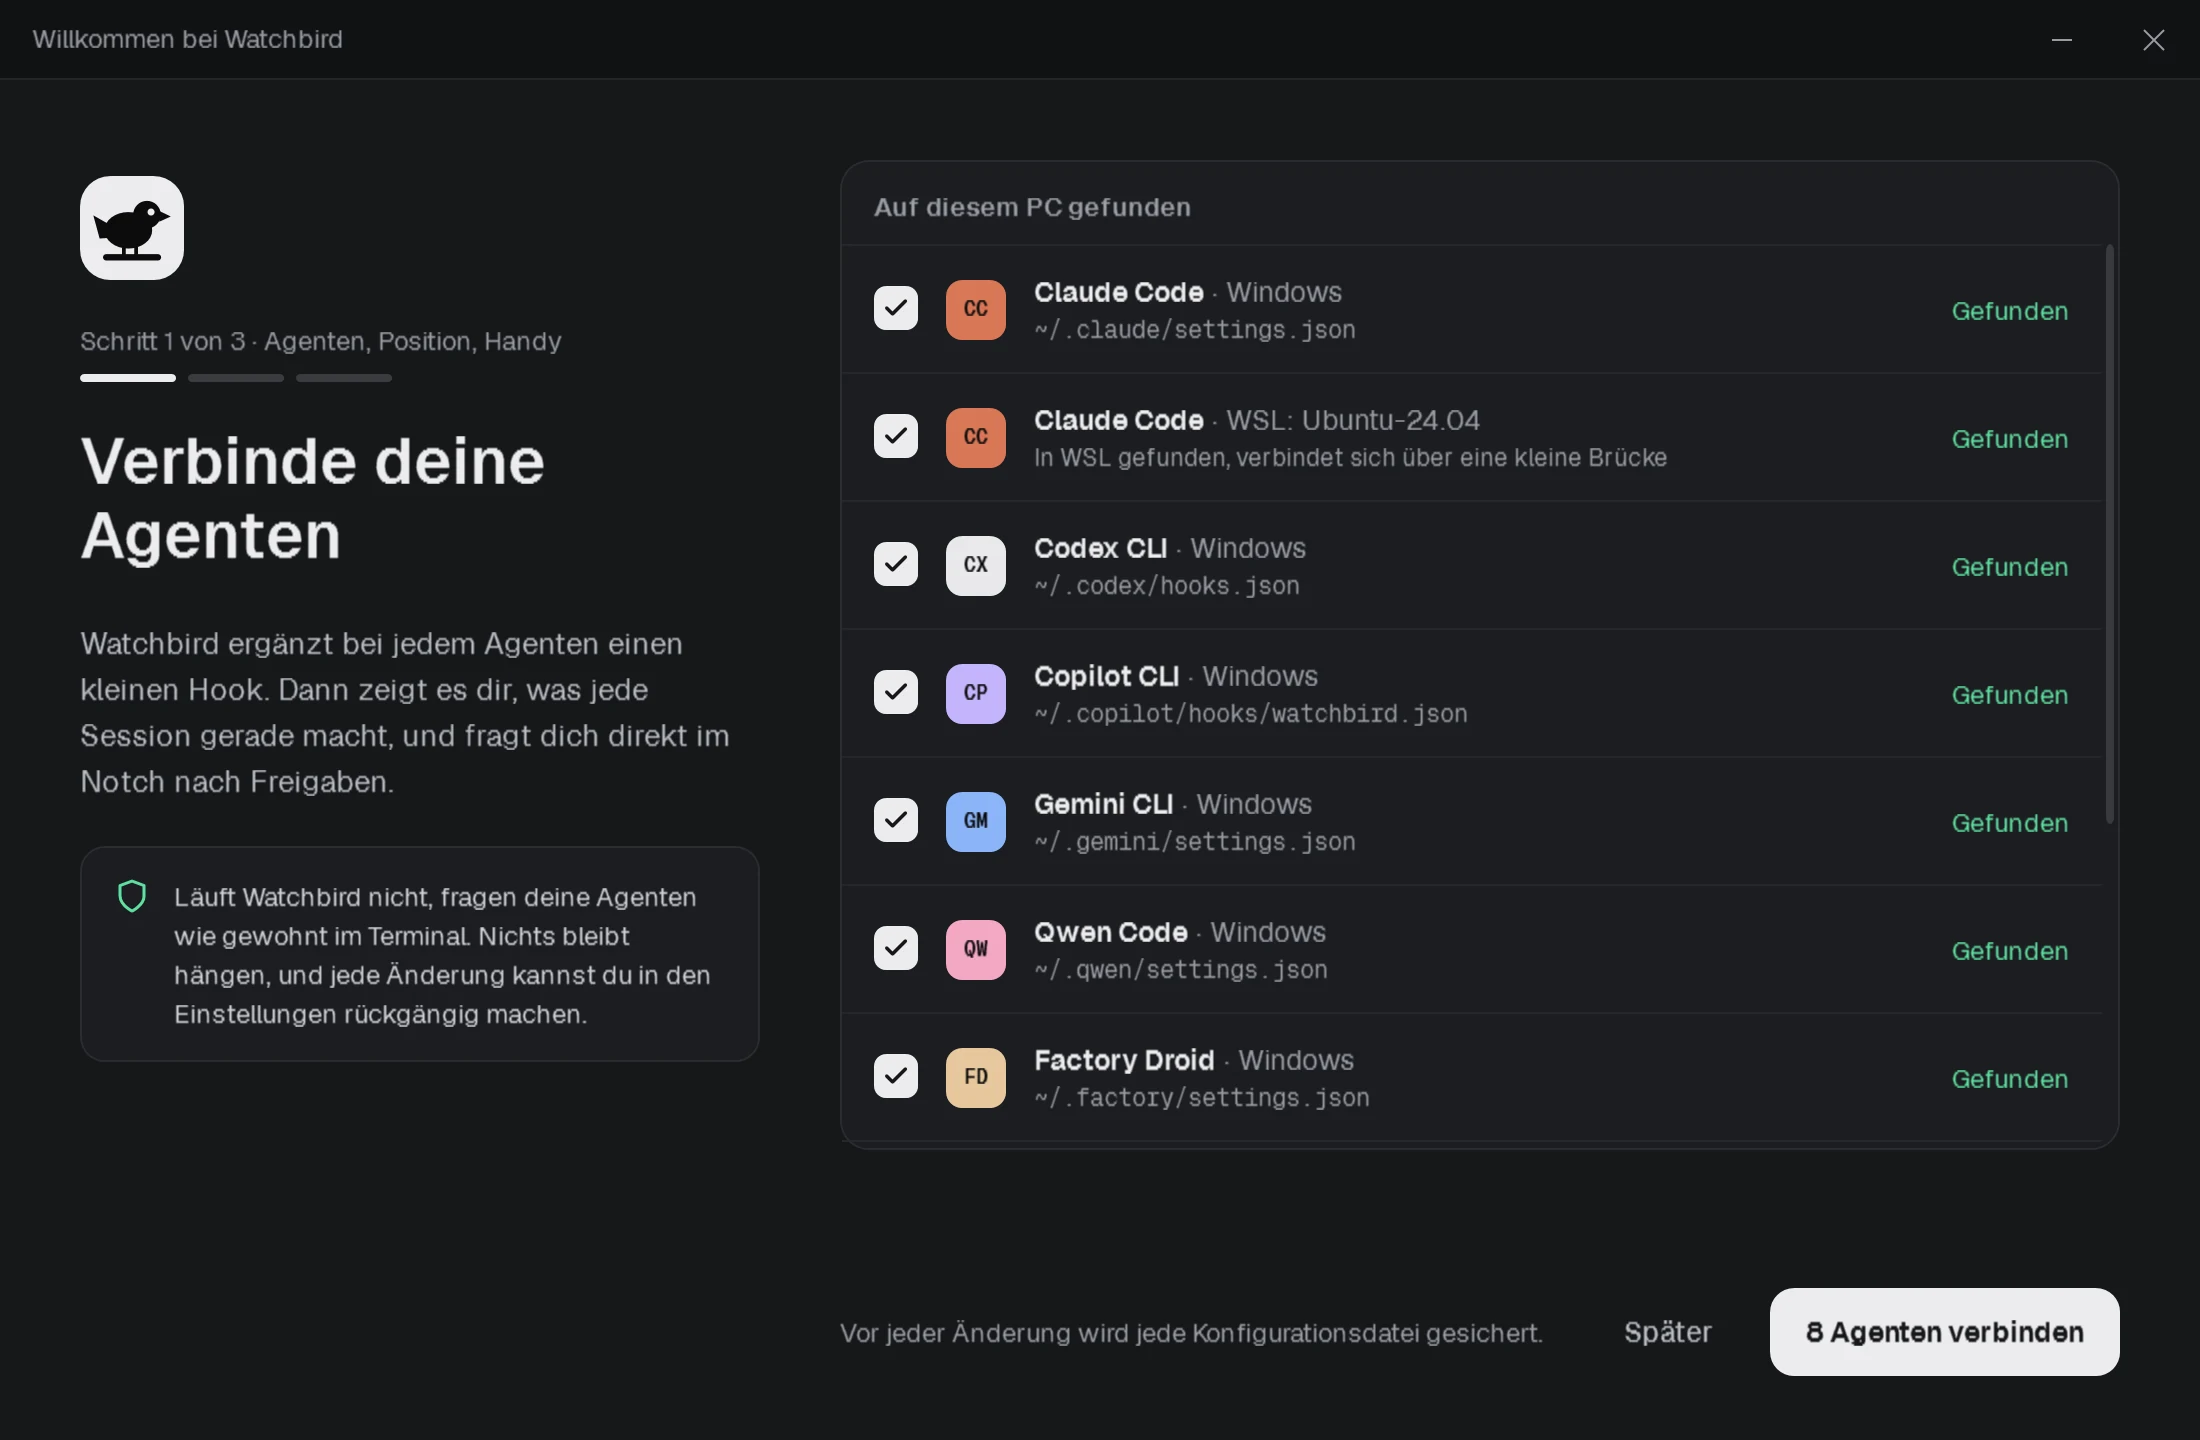Viewport: 2200px width, 1440px height.
Task: Click the "Gefunden" status for Gemini CLI
Action: click(x=2010, y=823)
